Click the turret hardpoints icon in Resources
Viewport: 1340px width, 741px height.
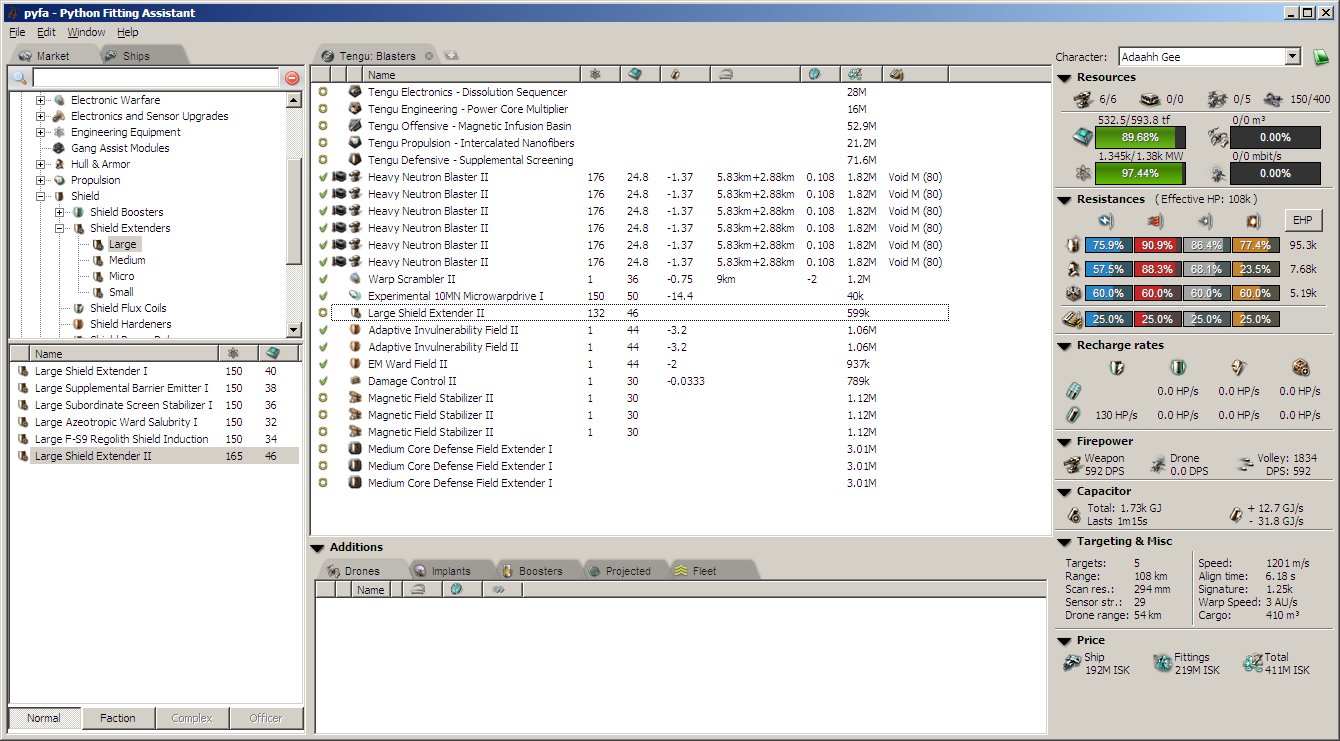point(1081,99)
